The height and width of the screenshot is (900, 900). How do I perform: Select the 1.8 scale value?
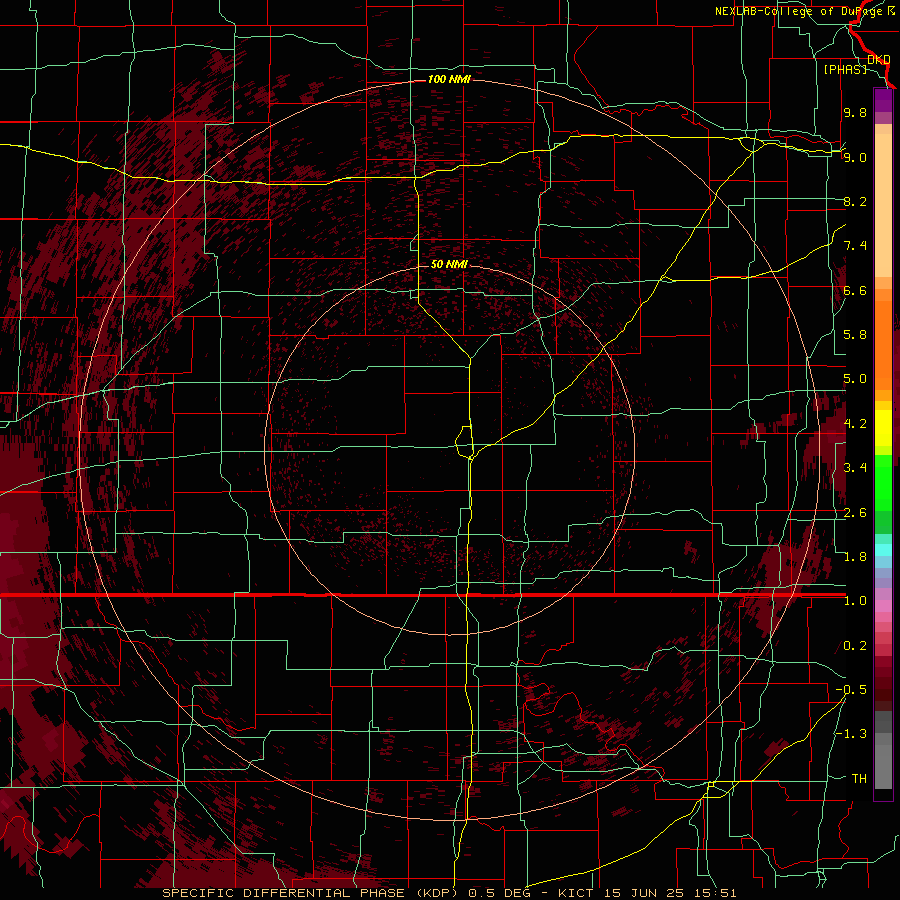point(855,557)
